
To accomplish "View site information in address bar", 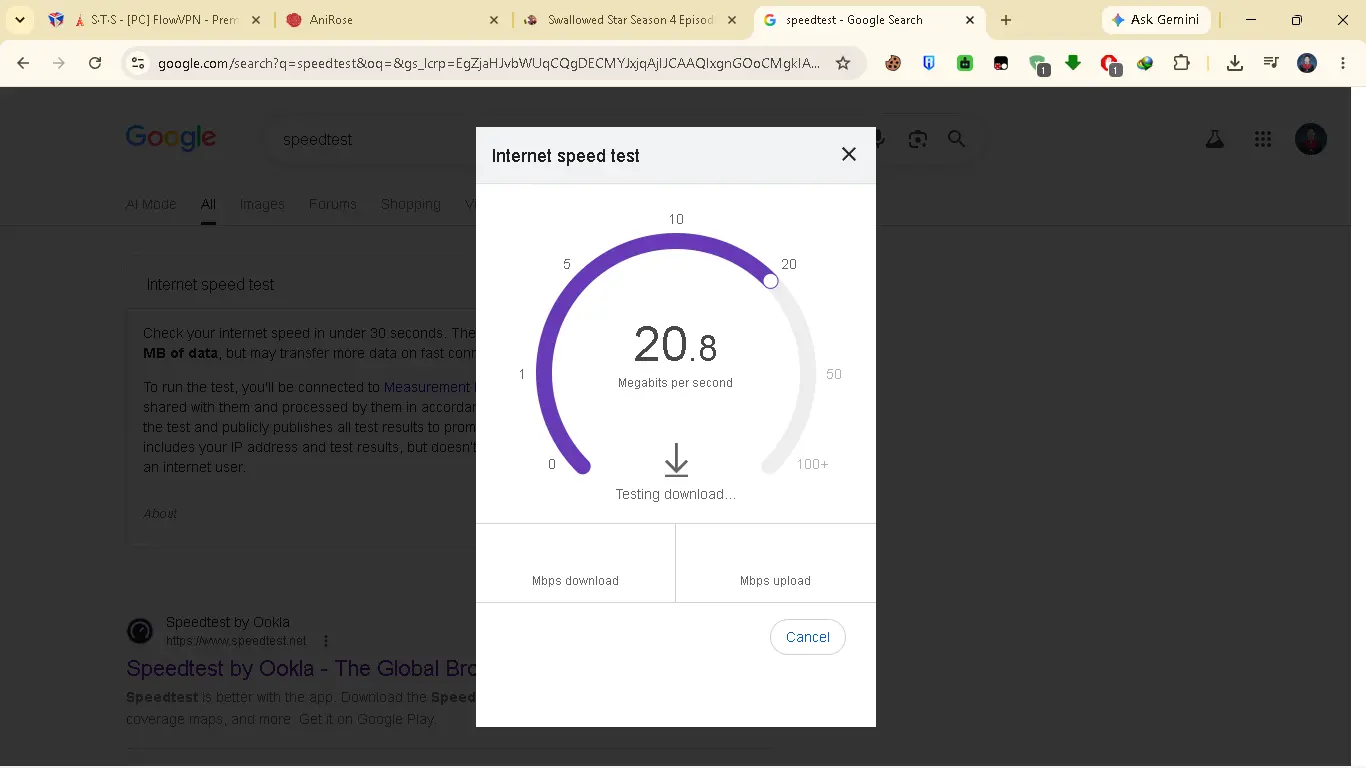I will (138, 63).
